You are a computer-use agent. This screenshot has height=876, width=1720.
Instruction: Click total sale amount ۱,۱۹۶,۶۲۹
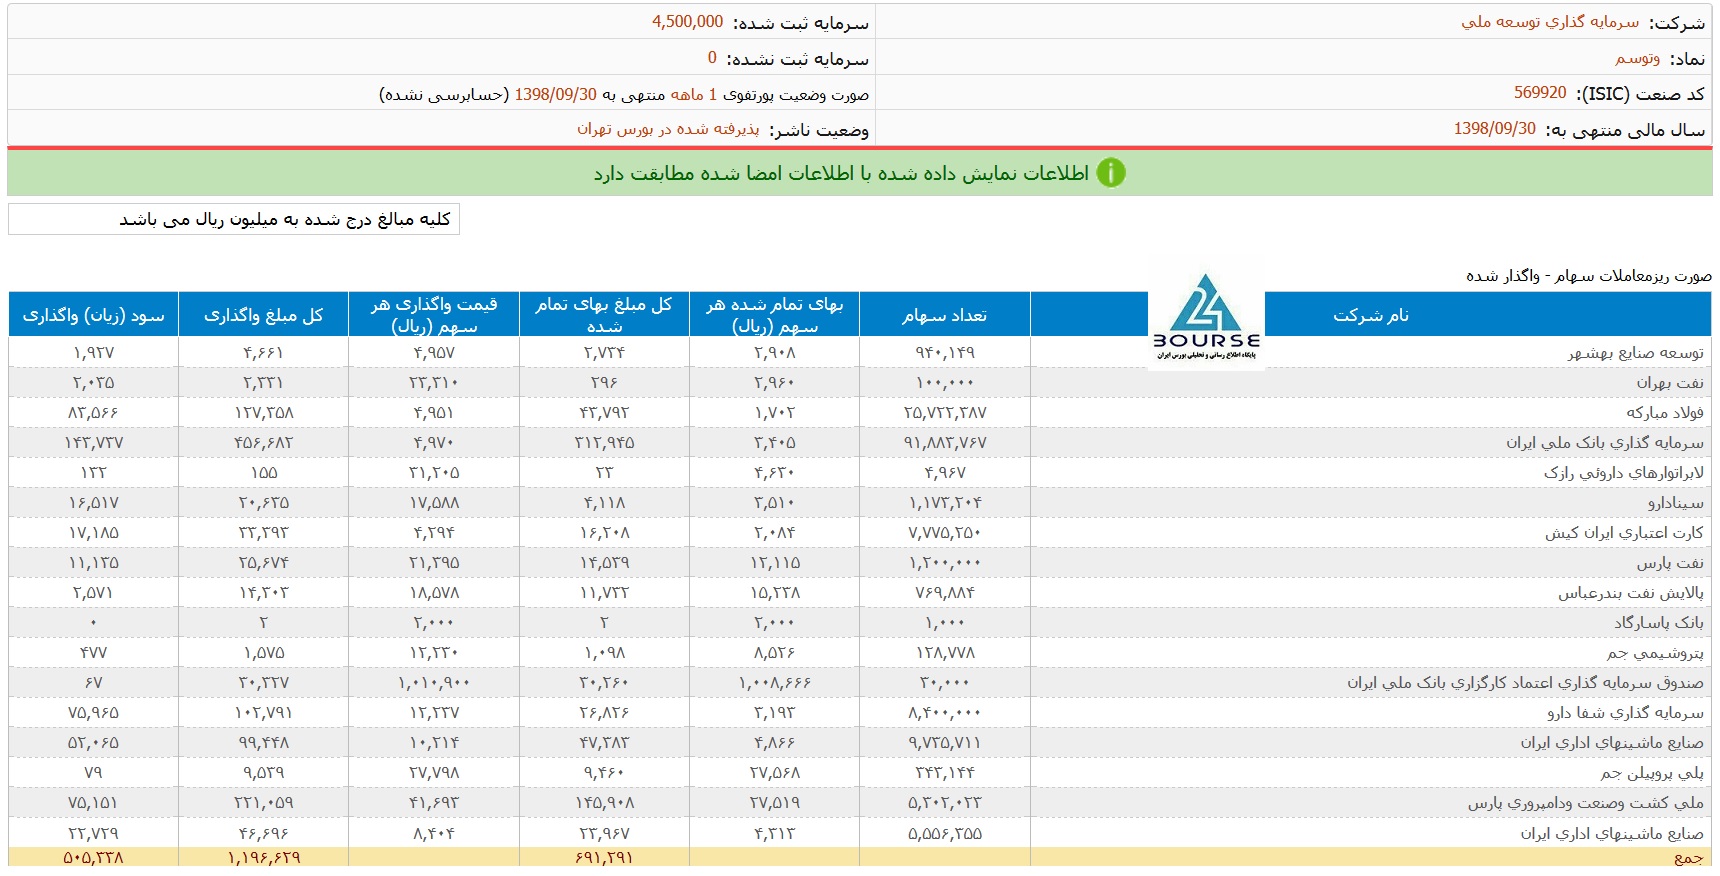coord(264,858)
